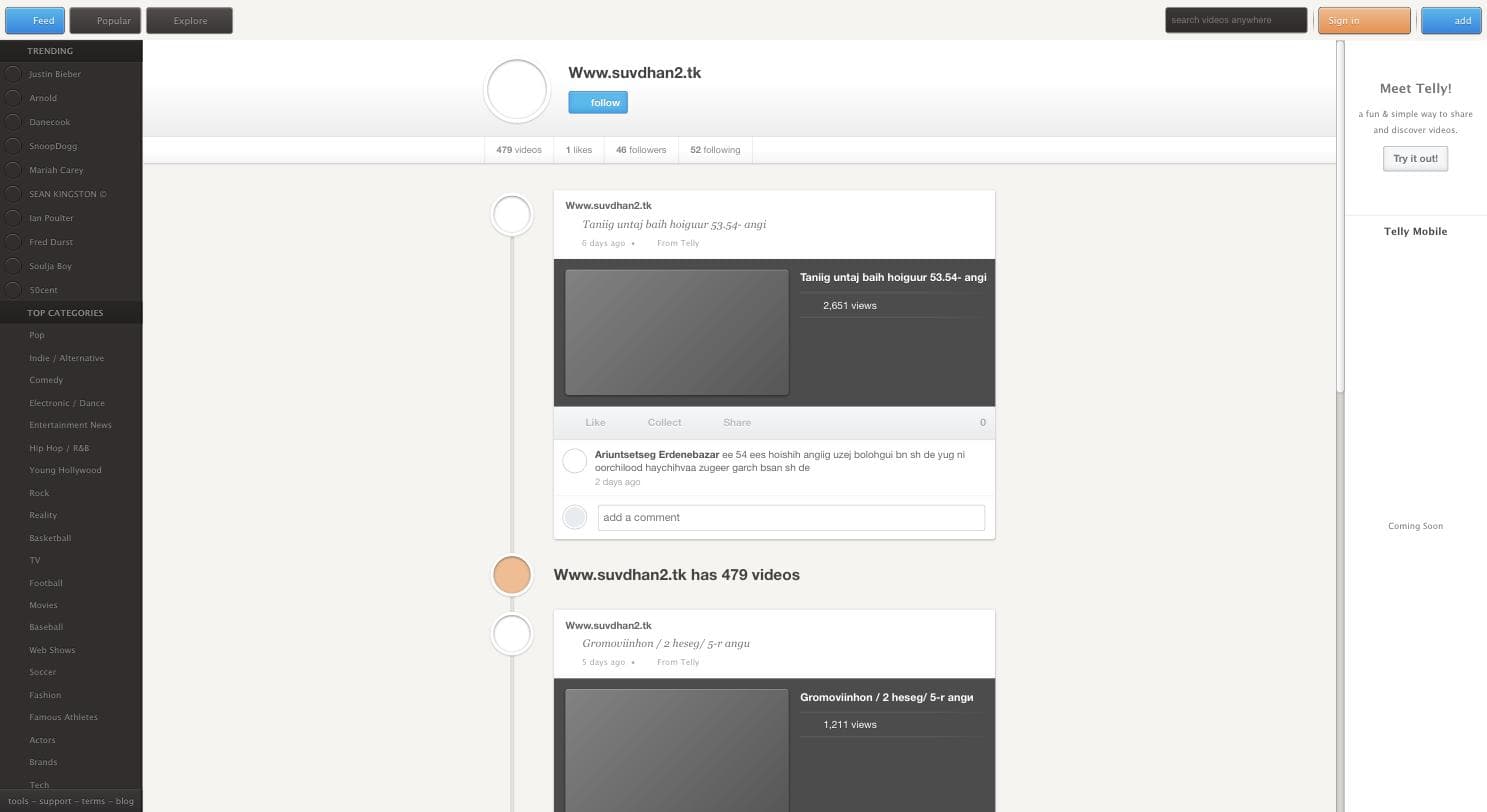Select Soulja Boy's avatar icon in Trending
Image resolution: width=1487 pixels, height=812 pixels.
(x=13, y=266)
